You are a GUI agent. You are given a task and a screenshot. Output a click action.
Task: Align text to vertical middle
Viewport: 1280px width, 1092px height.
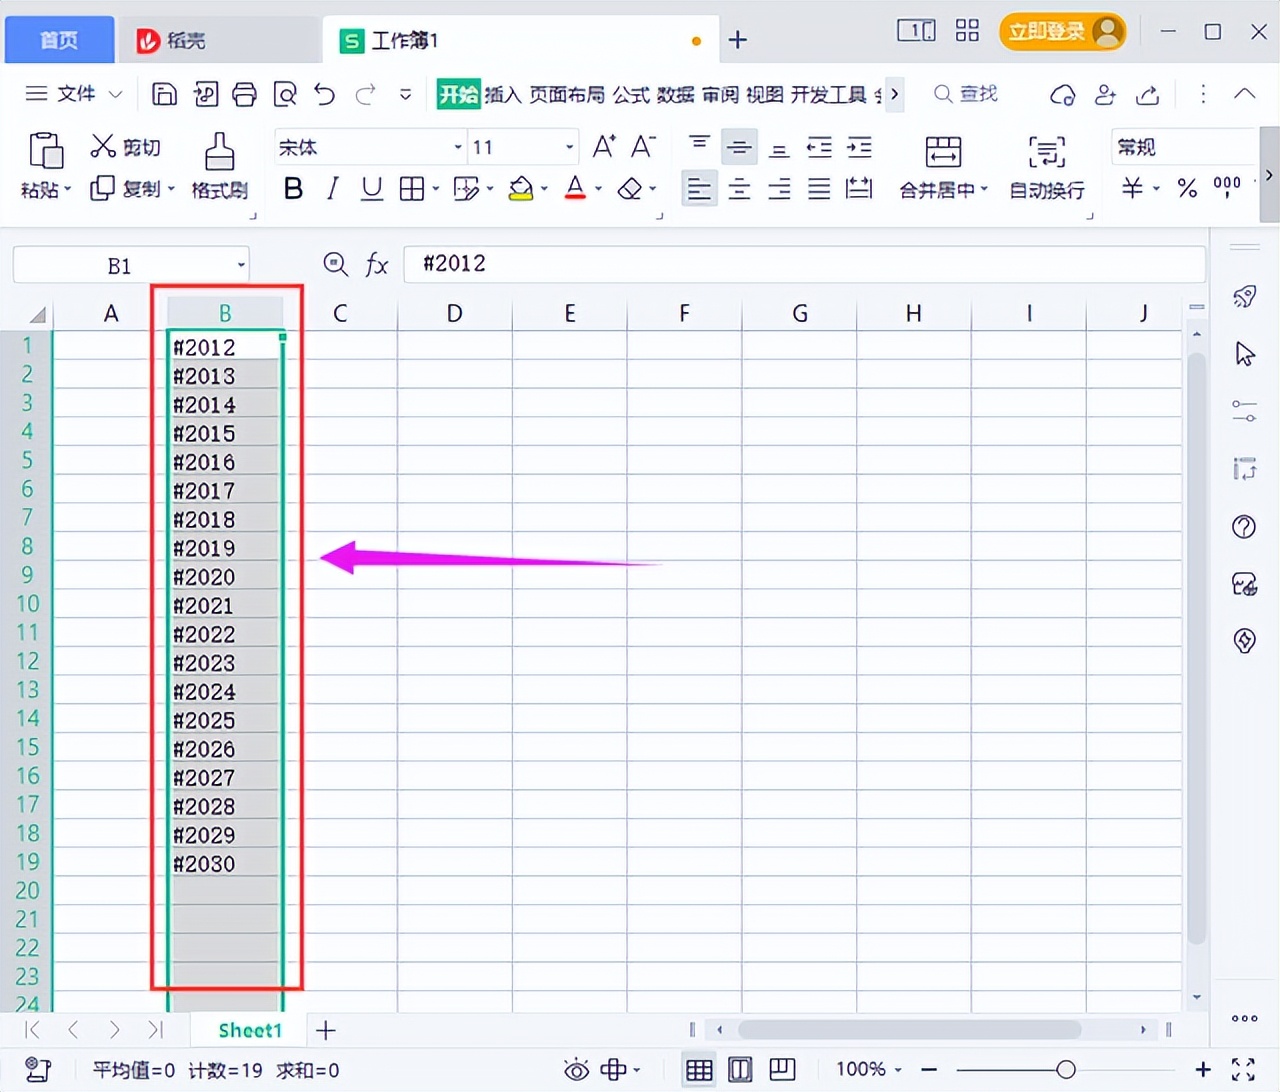click(739, 147)
